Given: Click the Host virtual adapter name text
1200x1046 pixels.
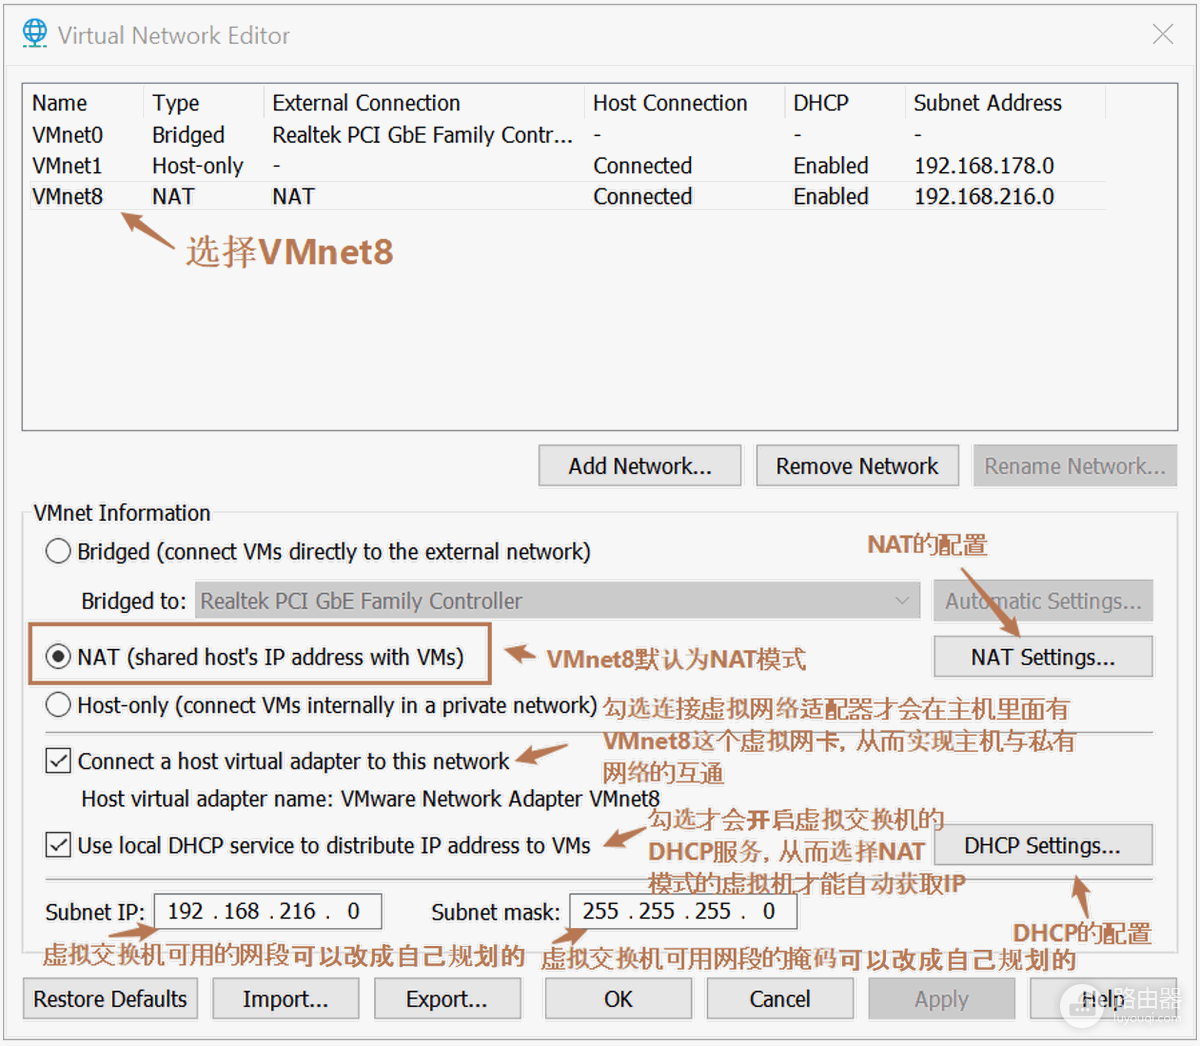Looking at the screenshot, I should (x=371, y=799).
